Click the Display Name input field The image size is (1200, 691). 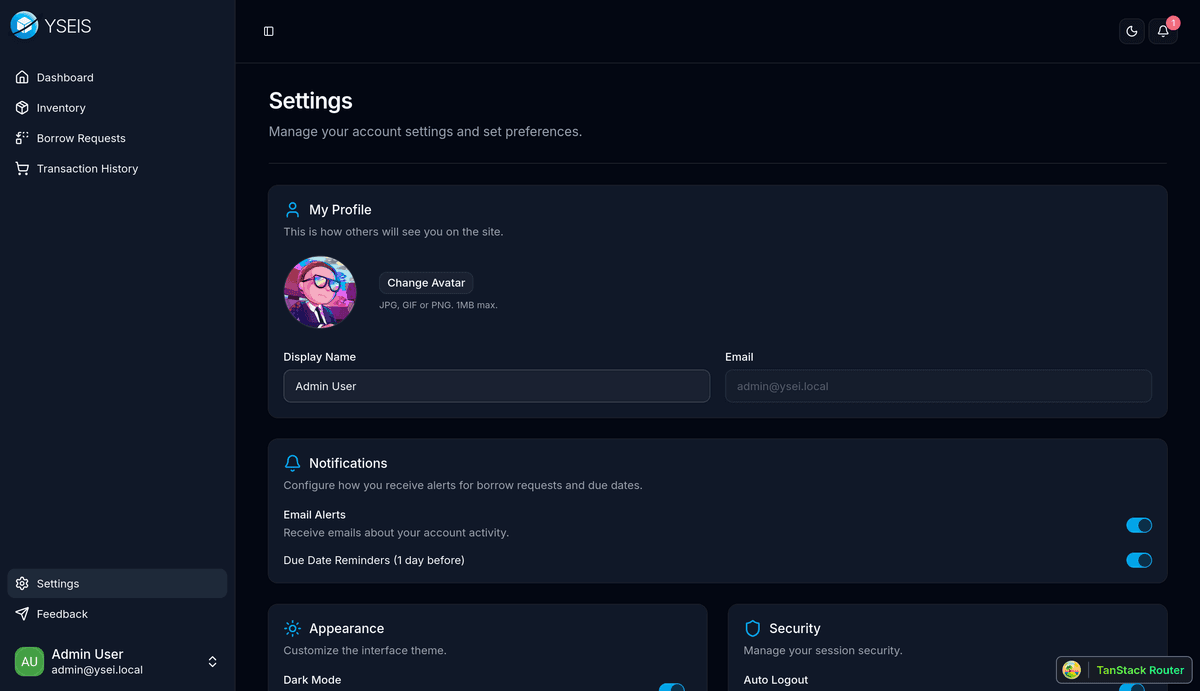pos(496,386)
